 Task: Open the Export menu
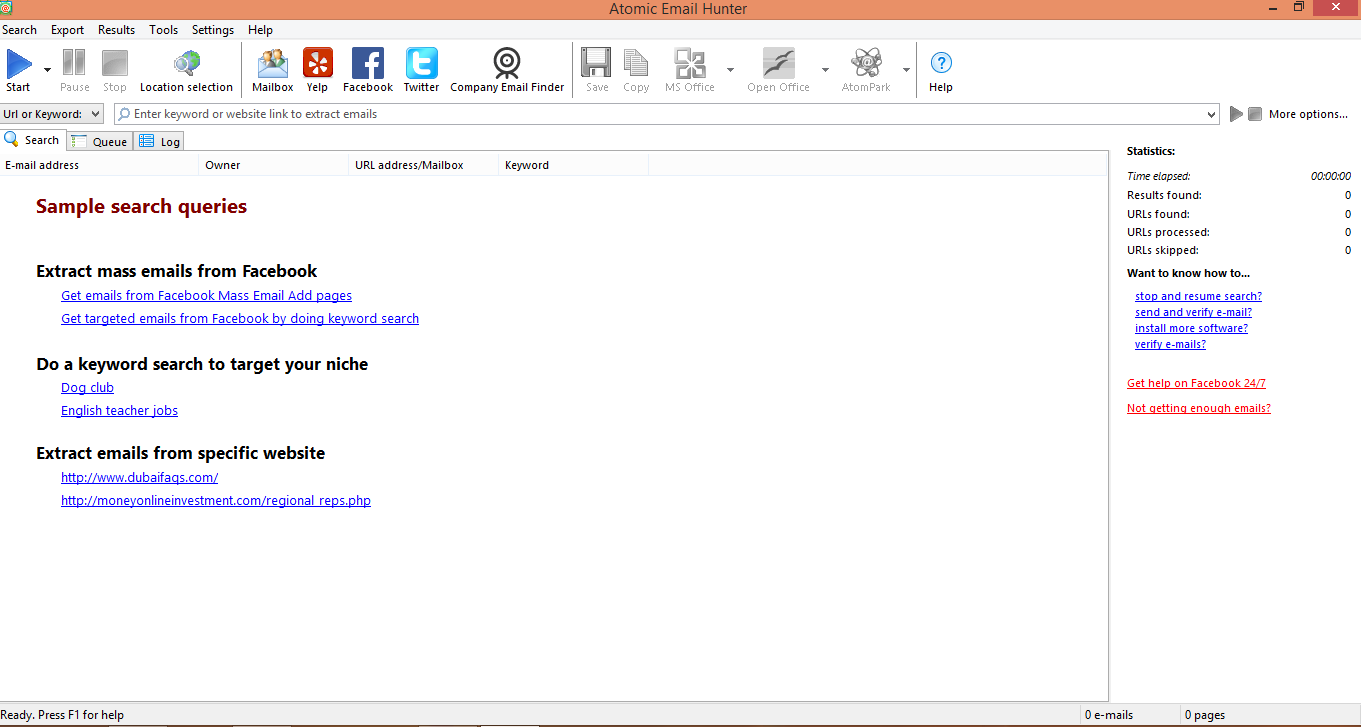tap(67, 30)
